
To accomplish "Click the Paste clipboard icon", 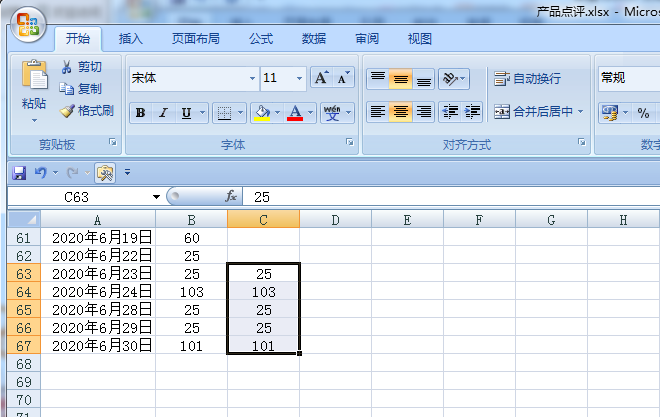I will [34, 77].
